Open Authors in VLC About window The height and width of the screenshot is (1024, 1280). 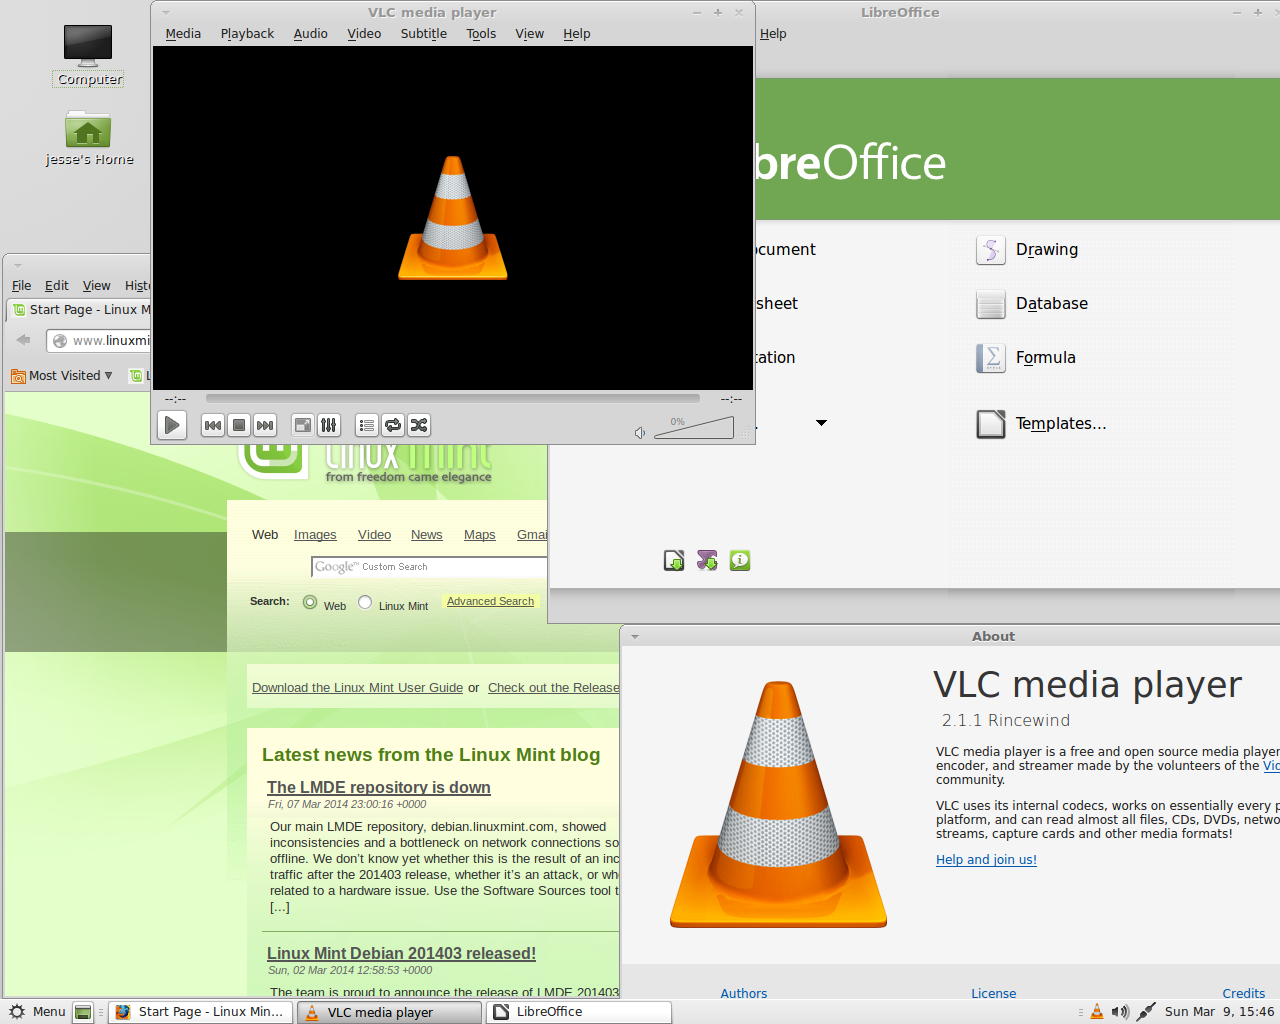pyautogui.click(x=744, y=993)
